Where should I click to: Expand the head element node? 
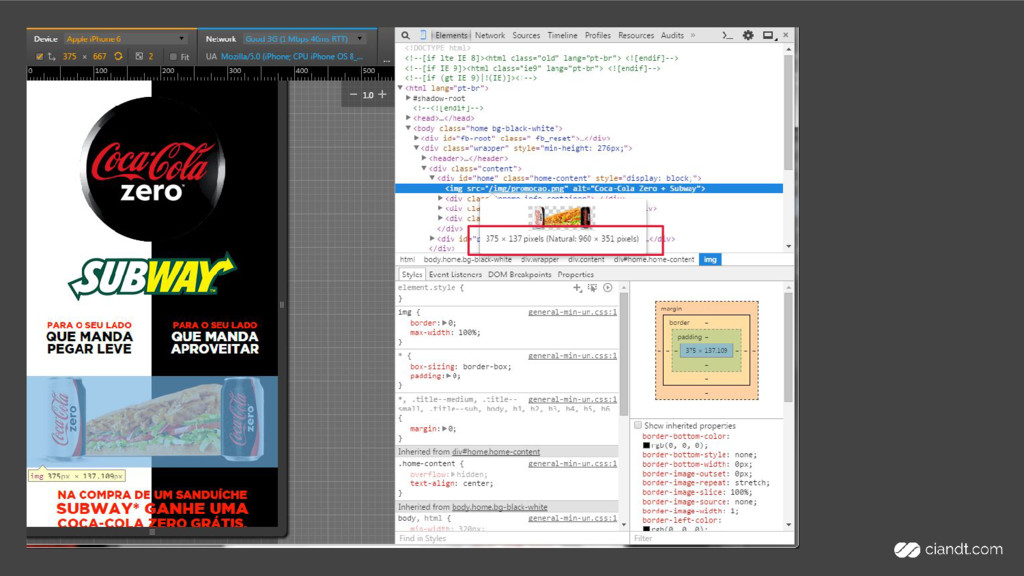408,118
